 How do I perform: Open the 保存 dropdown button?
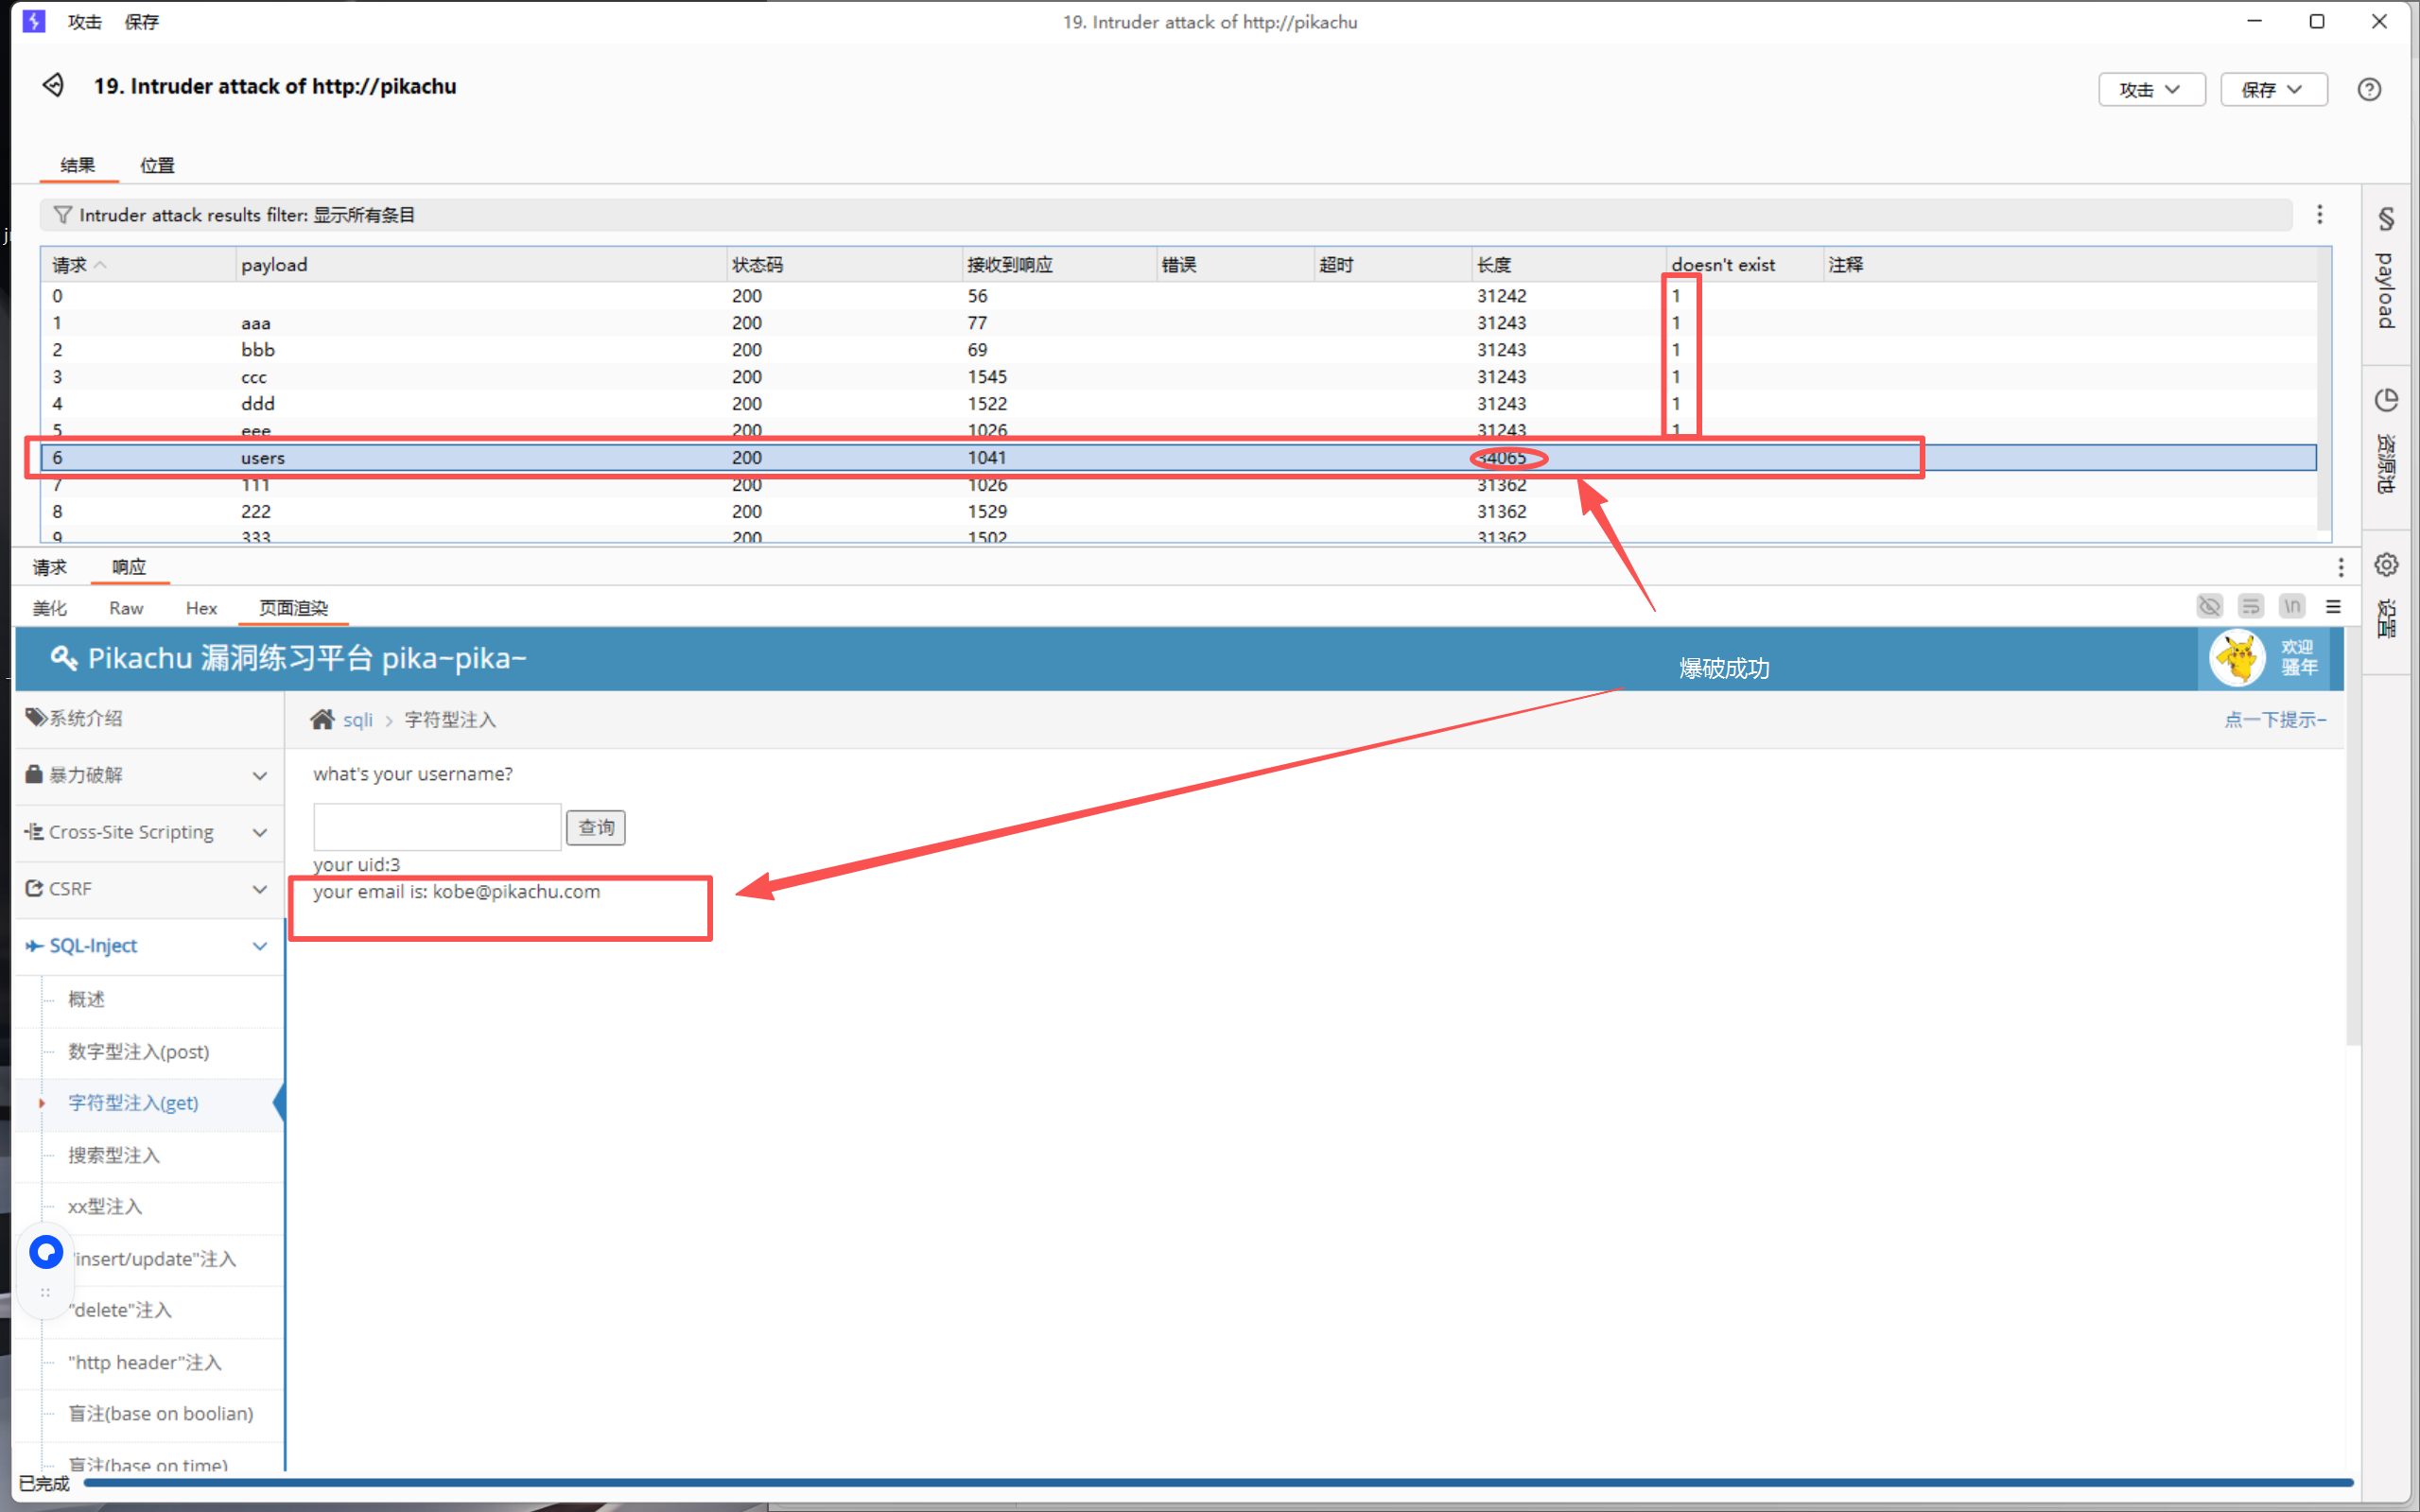coord(2273,89)
